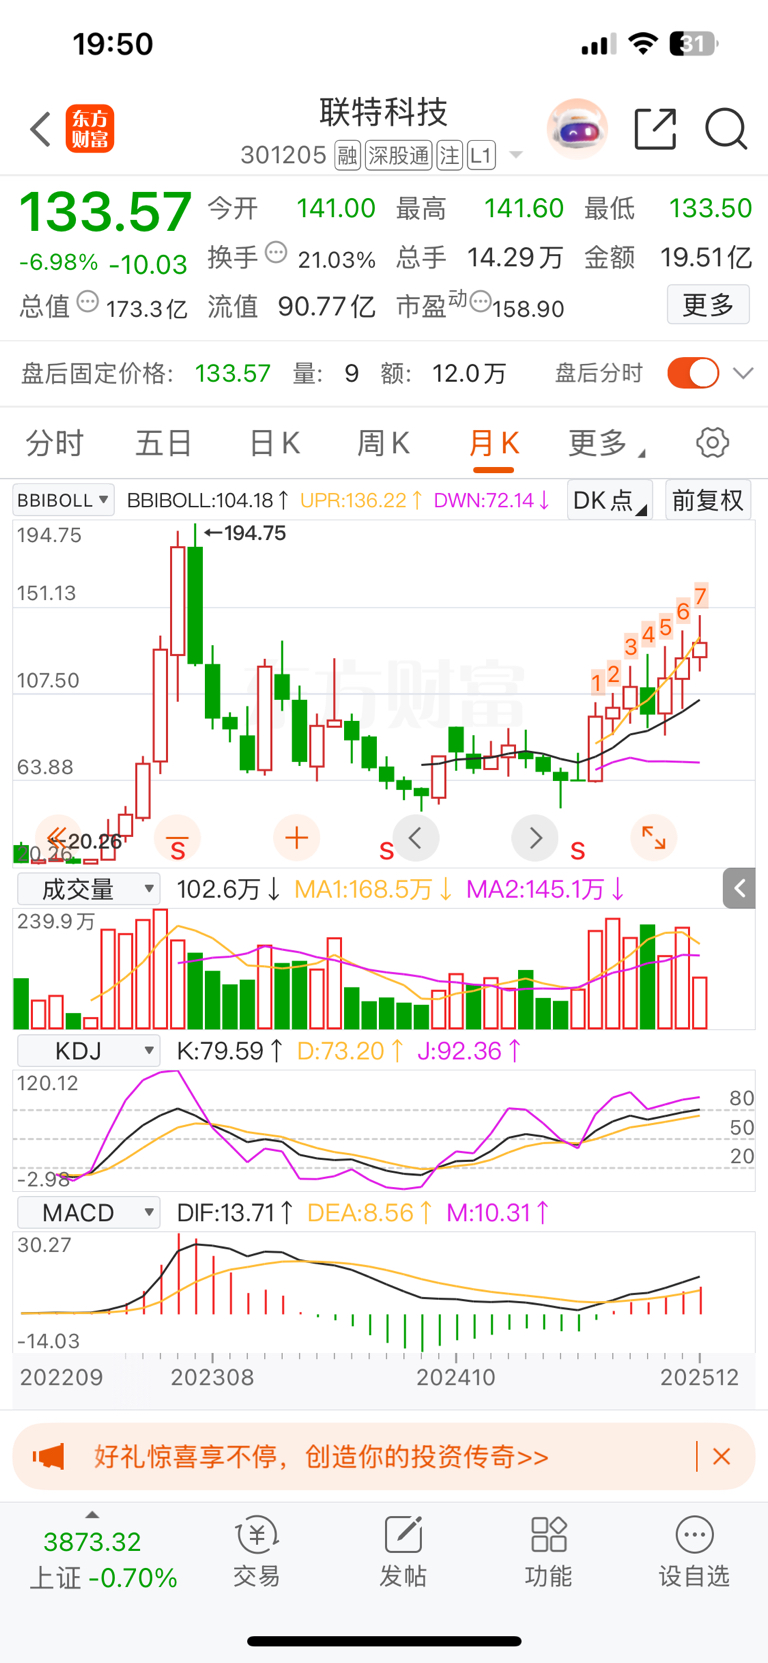This screenshot has width=768, height=1663.
Task: Close the promotional banner
Action: (721, 1456)
